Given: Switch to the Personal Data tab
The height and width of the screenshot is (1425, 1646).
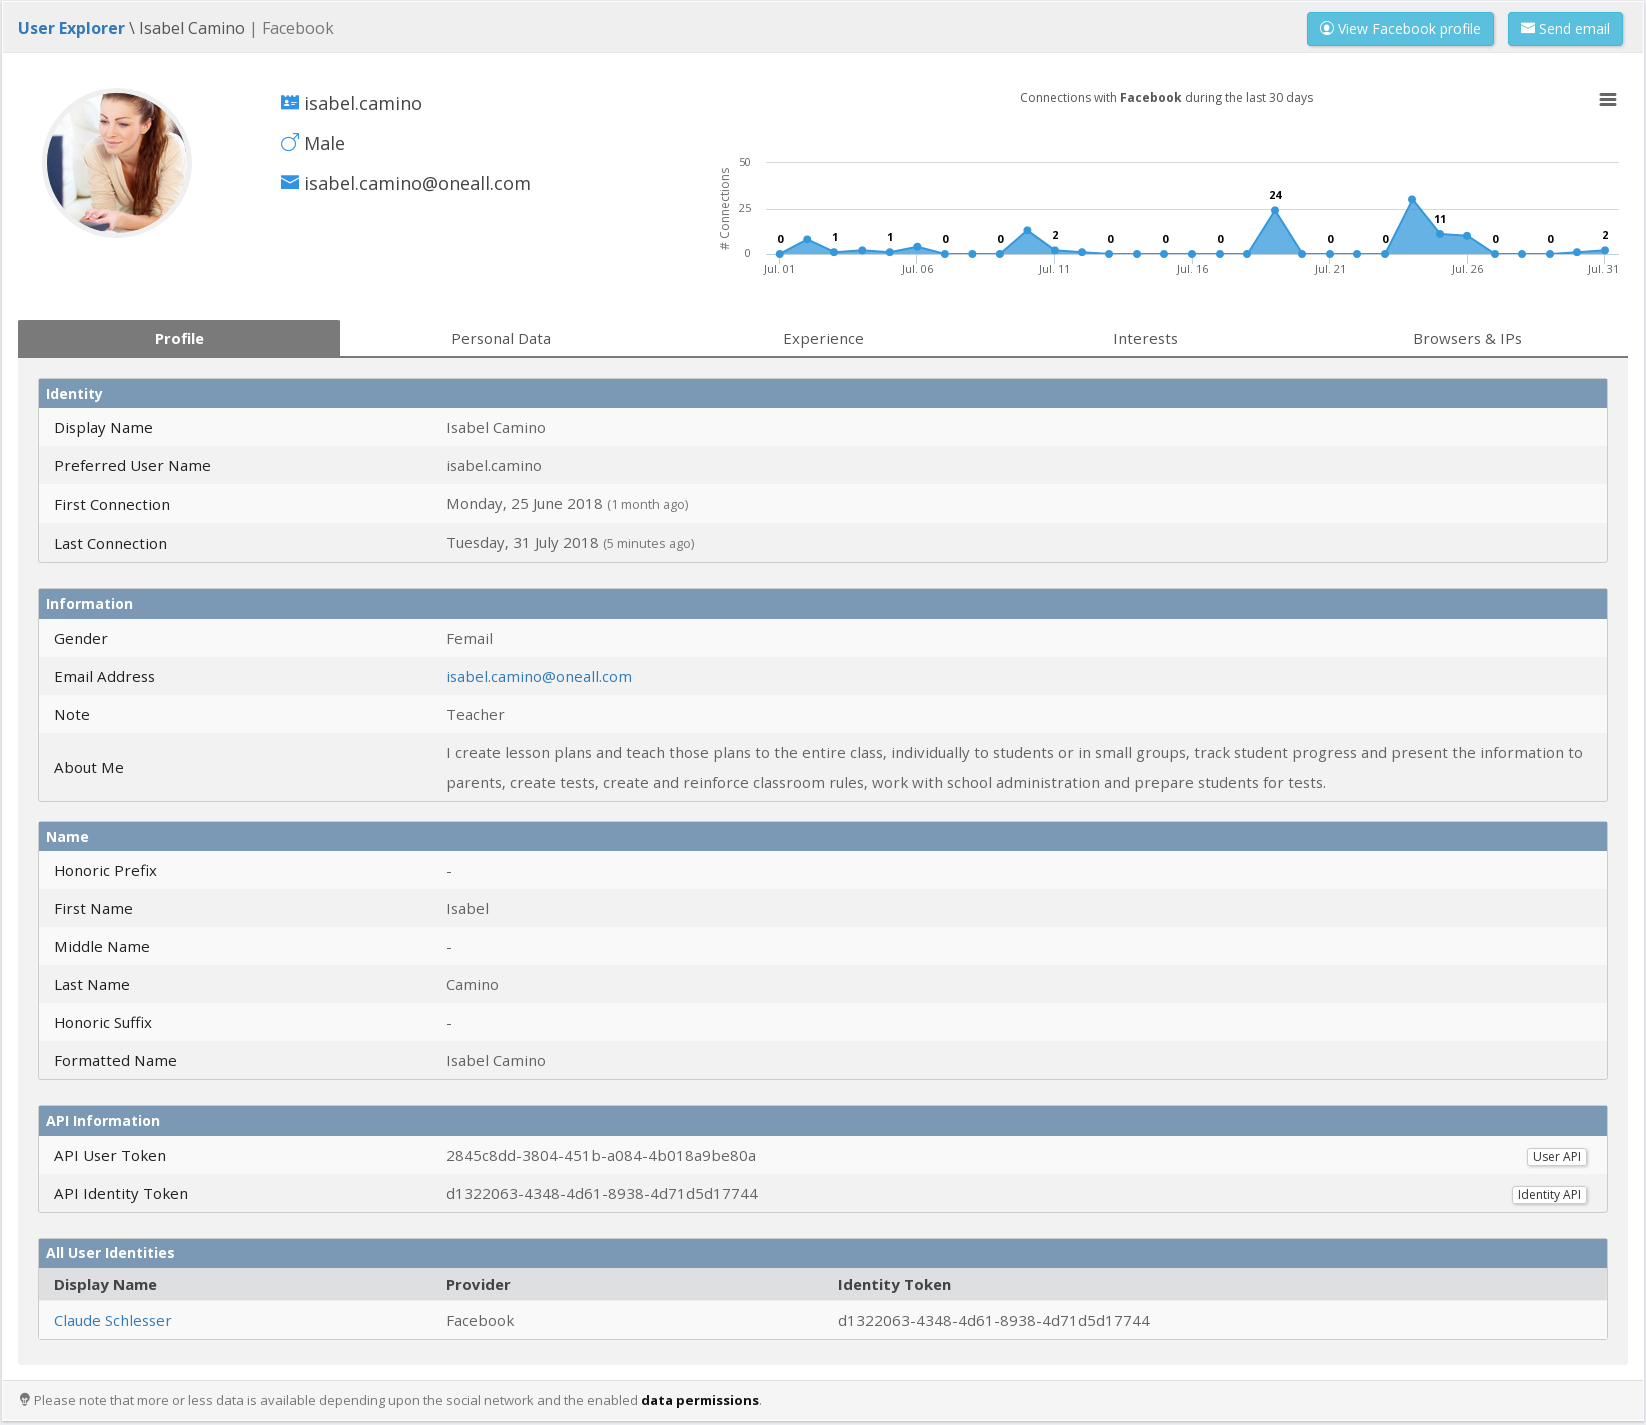Looking at the screenshot, I should [501, 338].
